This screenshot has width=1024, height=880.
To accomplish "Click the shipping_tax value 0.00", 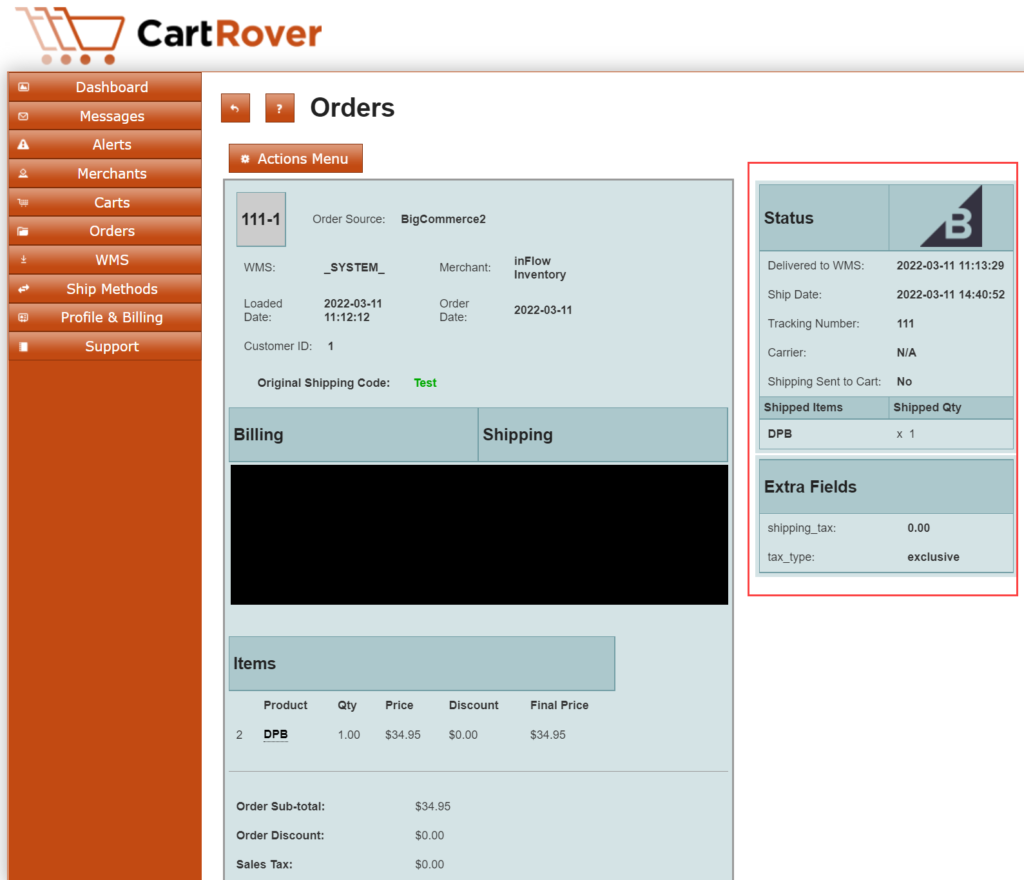I will click(x=918, y=528).
